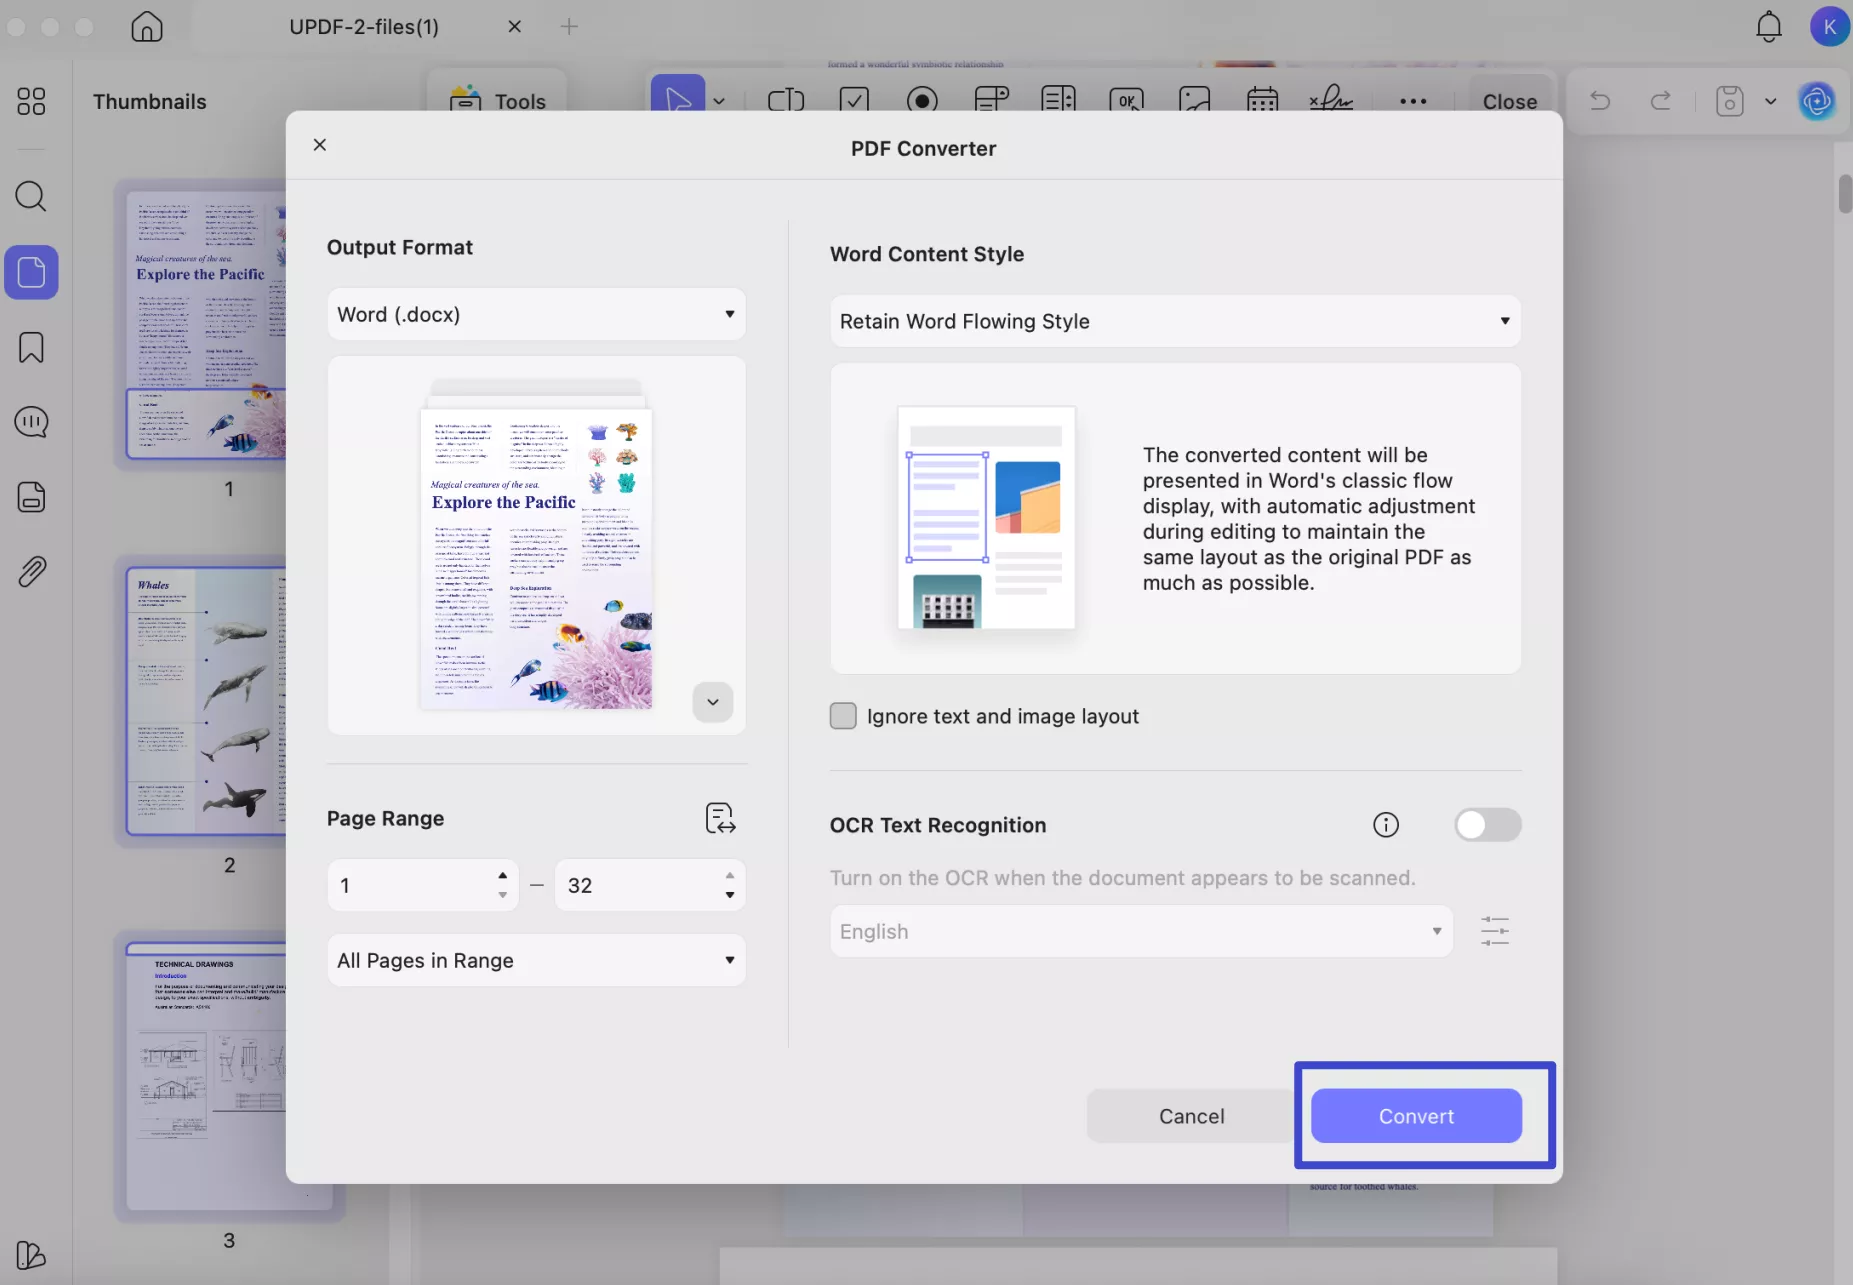The width and height of the screenshot is (1853, 1285).
Task: Select the Bookmarks icon in the sidebar
Action: coord(31,347)
